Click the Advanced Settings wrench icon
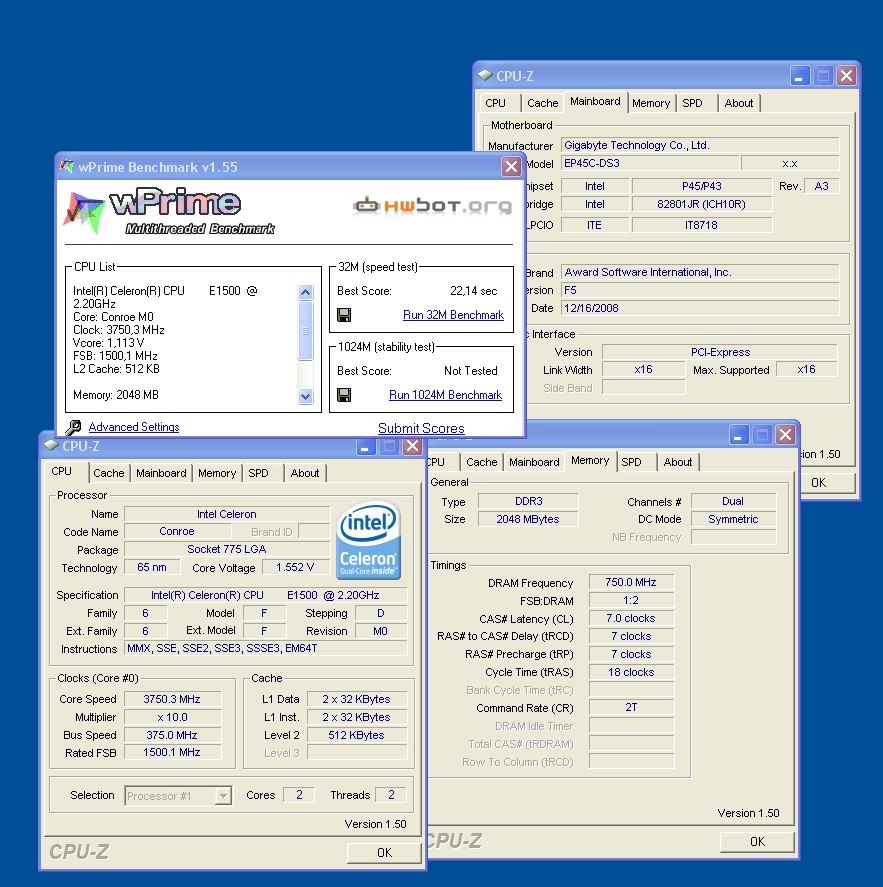The width and height of the screenshot is (883, 887). 73,427
